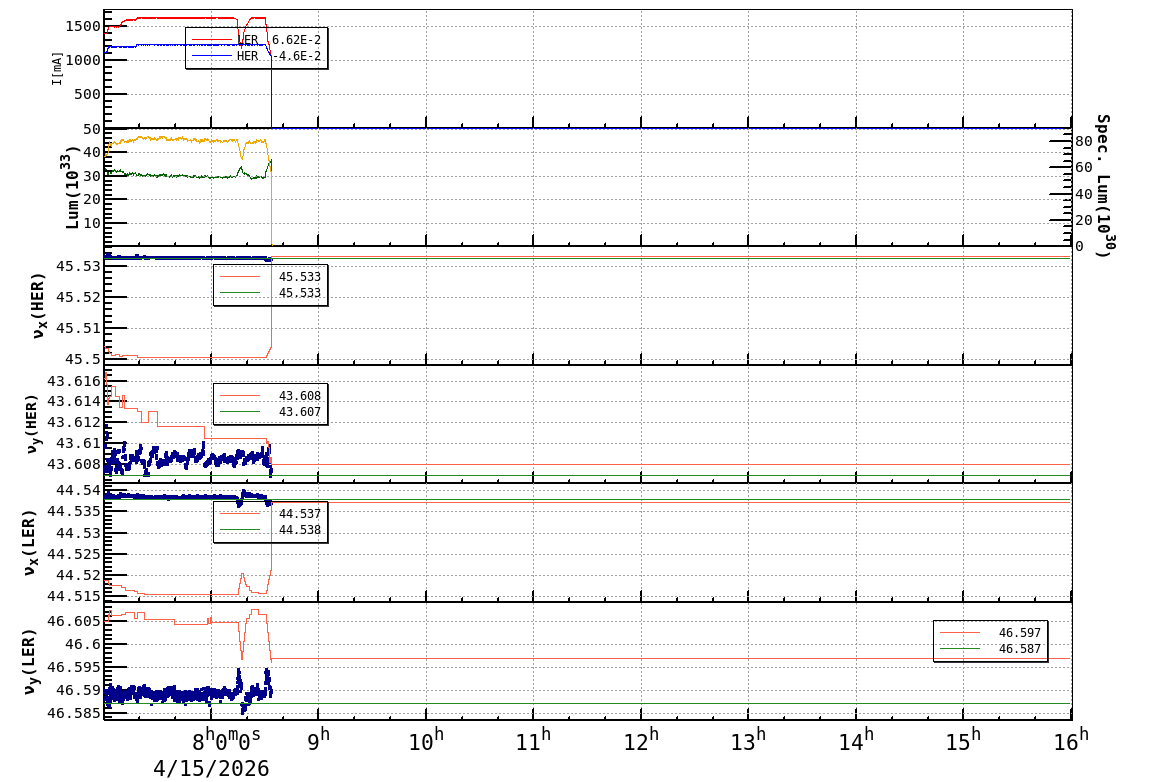Click the 4/15/2026 date label
This screenshot has width=1154, height=782.
point(211,768)
